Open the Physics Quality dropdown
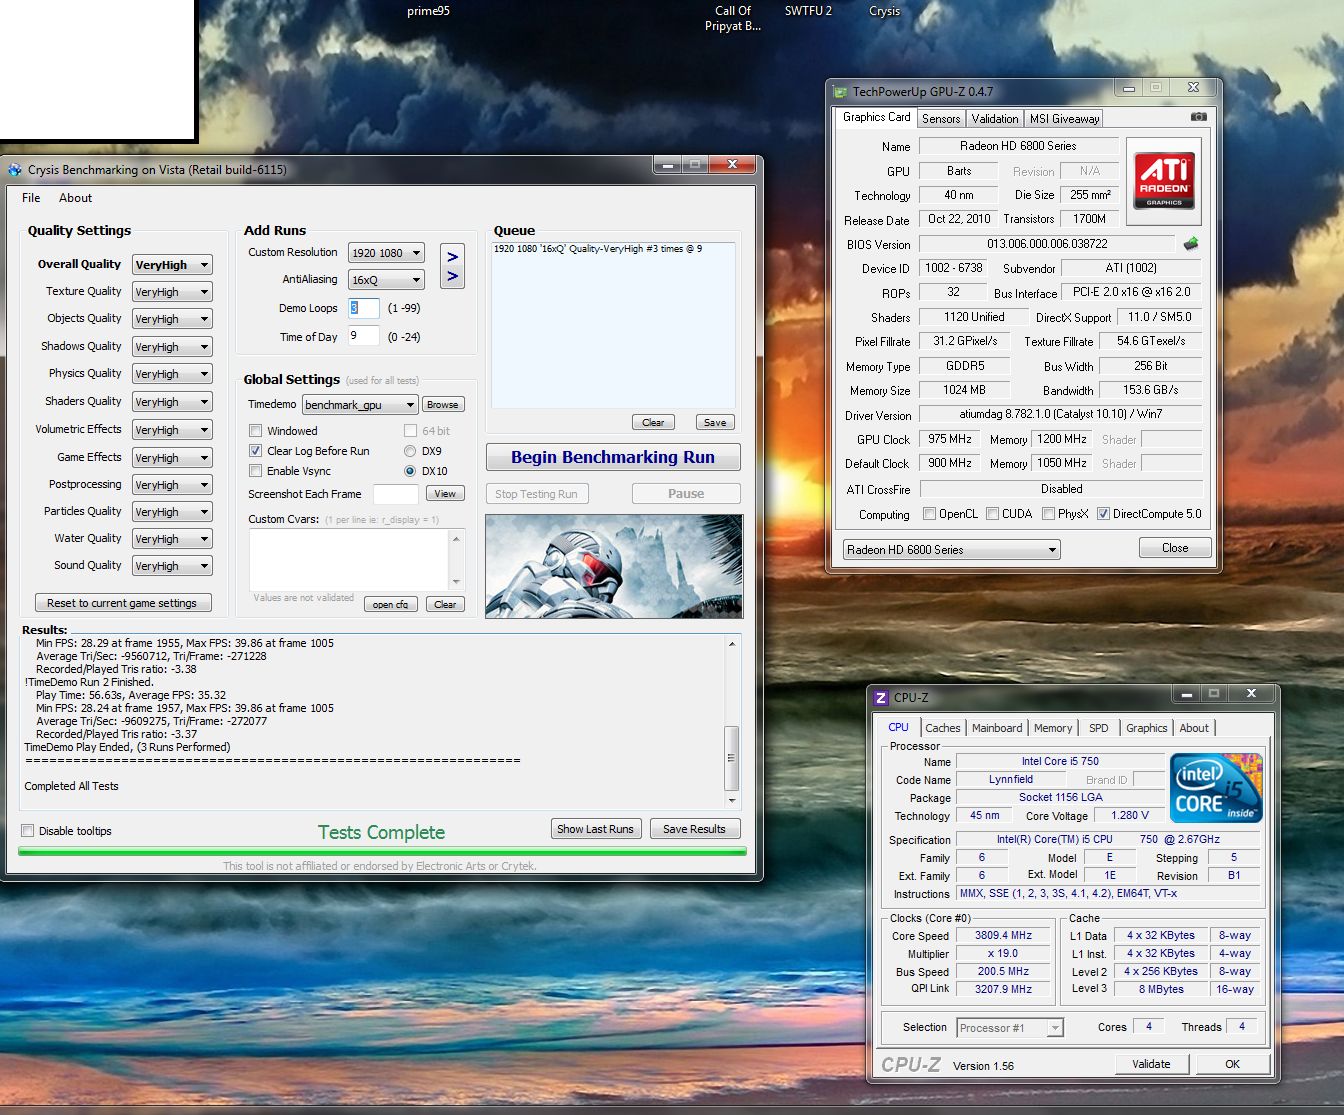Screen dimensions: 1344x1115 pyautogui.click(x=172, y=374)
